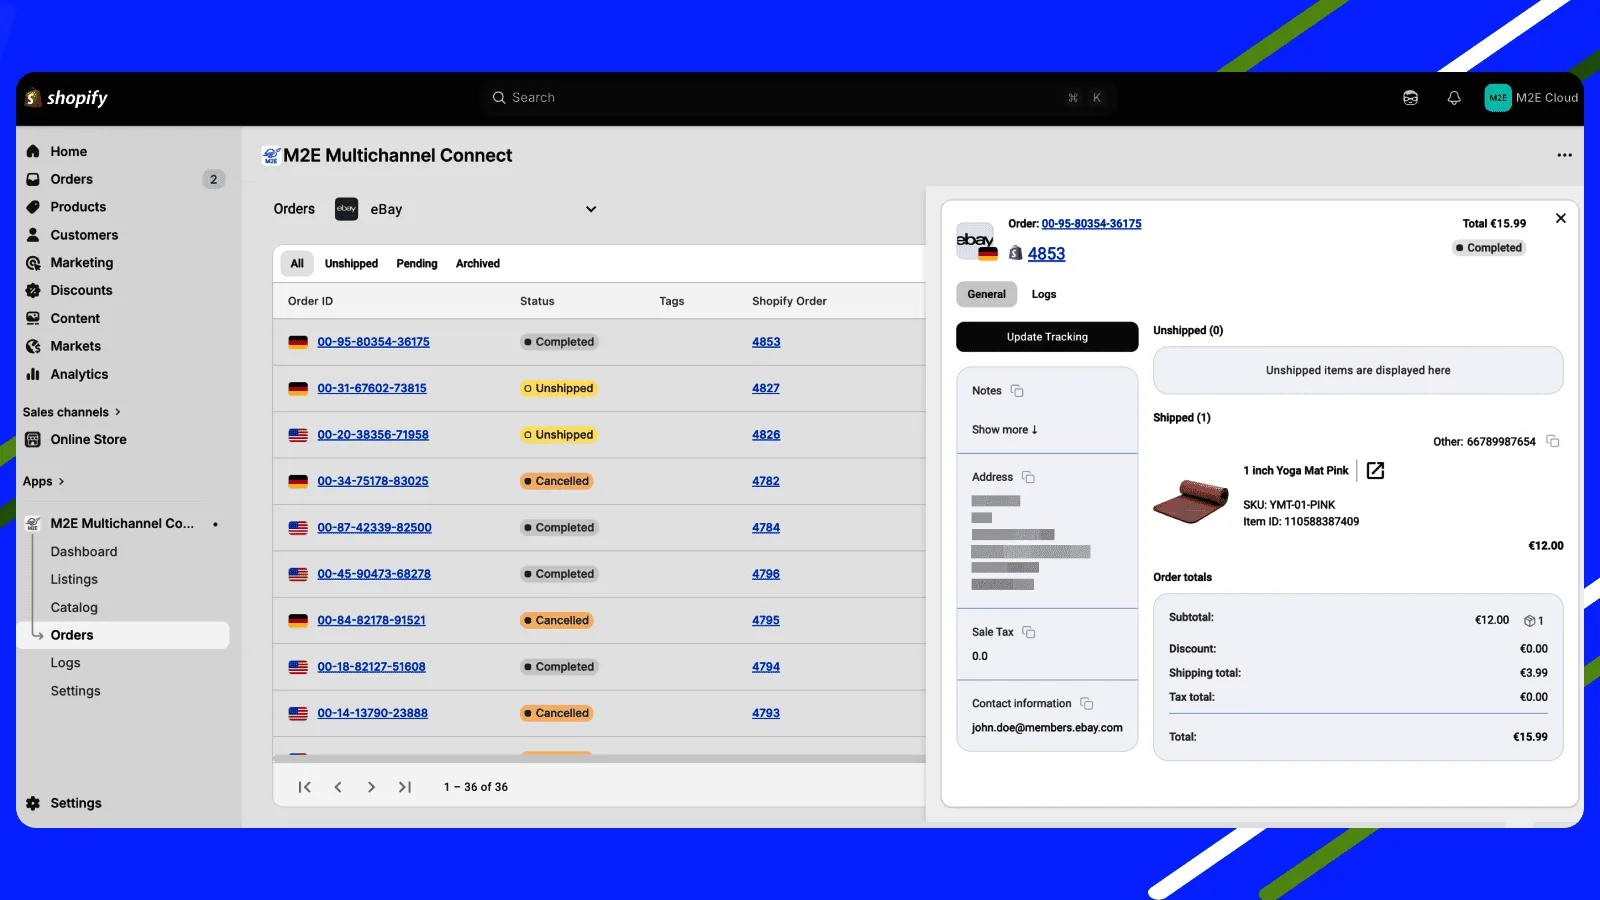The width and height of the screenshot is (1600, 900).
Task: Copy the Sale Tax value
Action: 1029,632
